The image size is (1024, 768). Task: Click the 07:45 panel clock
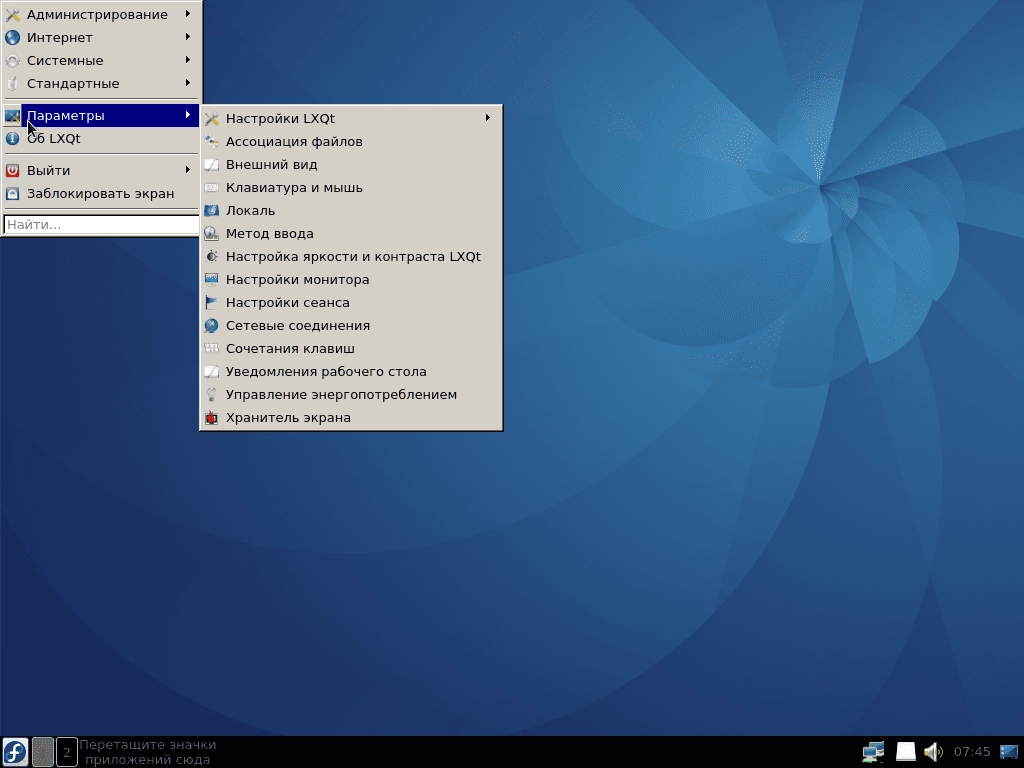(972, 752)
